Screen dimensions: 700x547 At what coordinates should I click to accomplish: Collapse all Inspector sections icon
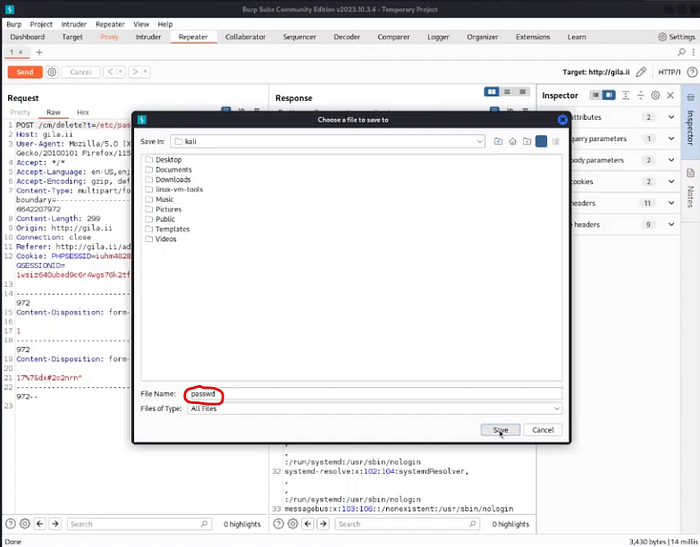click(641, 95)
